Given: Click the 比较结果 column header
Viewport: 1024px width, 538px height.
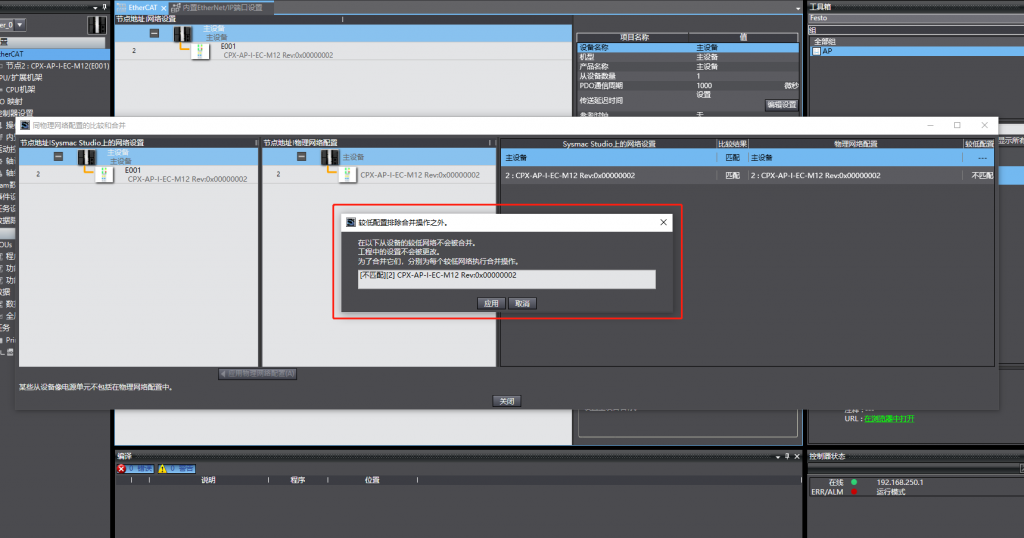Looking at the screenshot, I should point(732,144).
